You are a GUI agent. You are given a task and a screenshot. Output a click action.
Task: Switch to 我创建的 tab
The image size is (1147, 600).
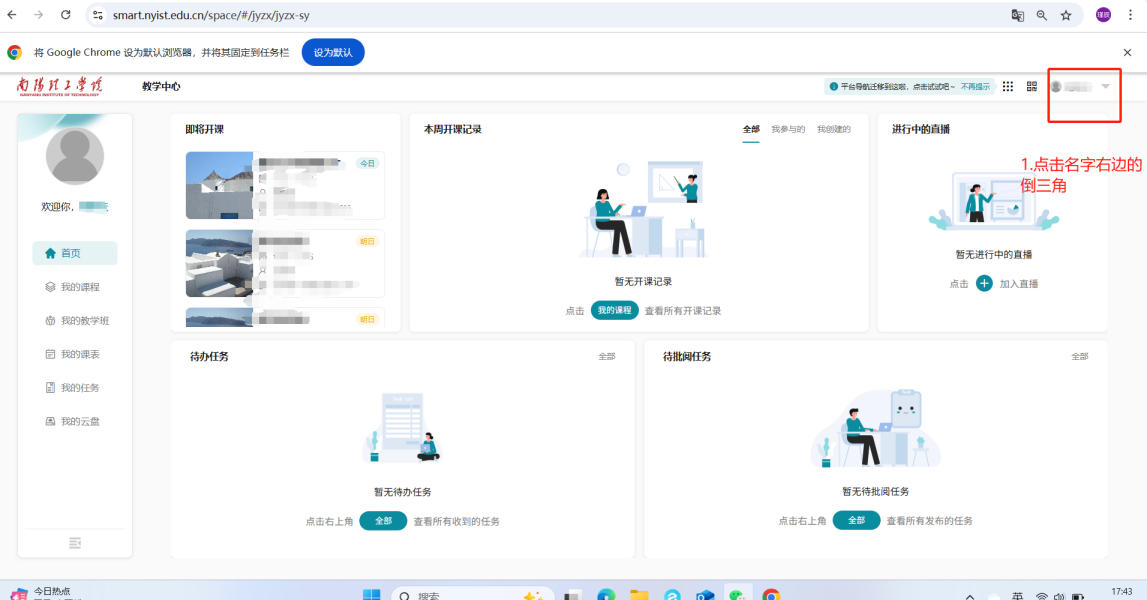(x=833, y=129)
